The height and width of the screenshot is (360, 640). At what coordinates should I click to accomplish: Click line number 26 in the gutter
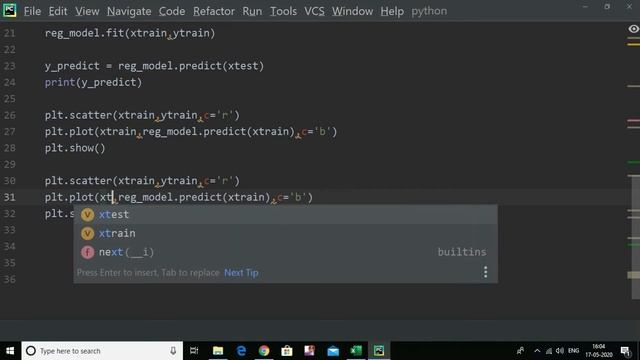point(9,115)
